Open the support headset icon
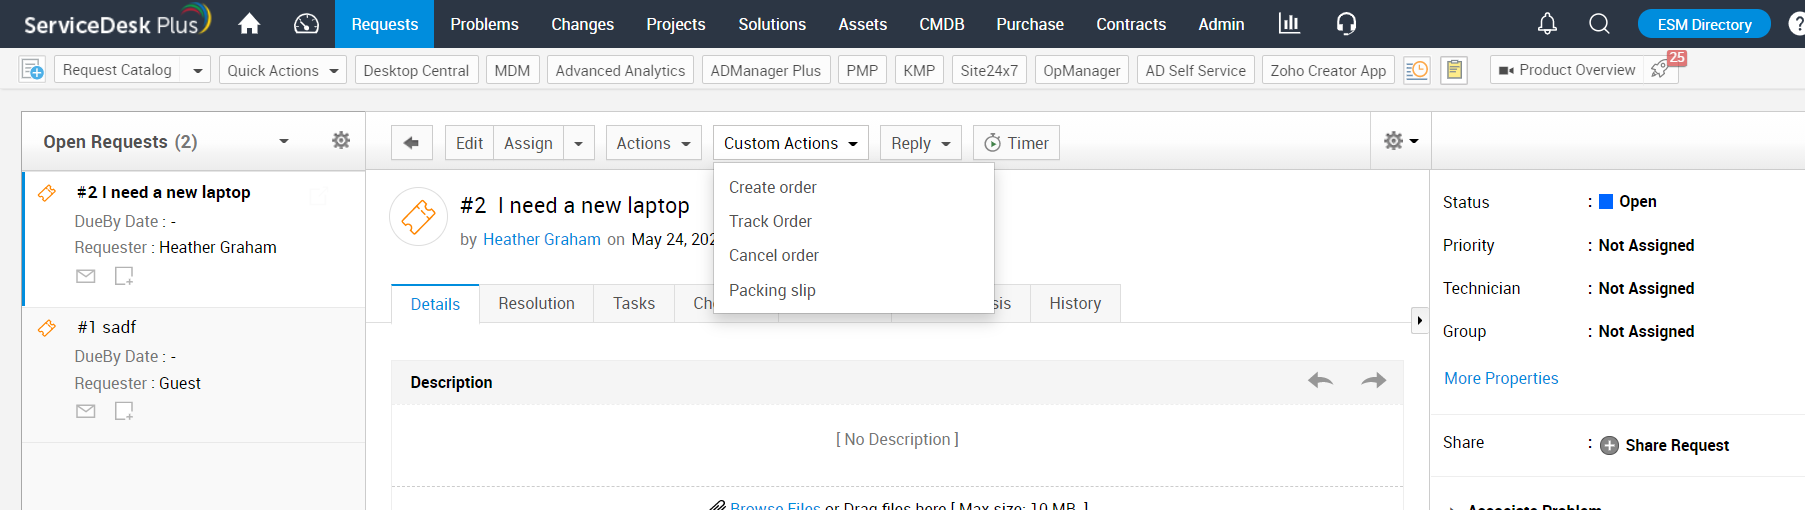This screenshot has height=510, width=1805. click(x=1346, y=23)
